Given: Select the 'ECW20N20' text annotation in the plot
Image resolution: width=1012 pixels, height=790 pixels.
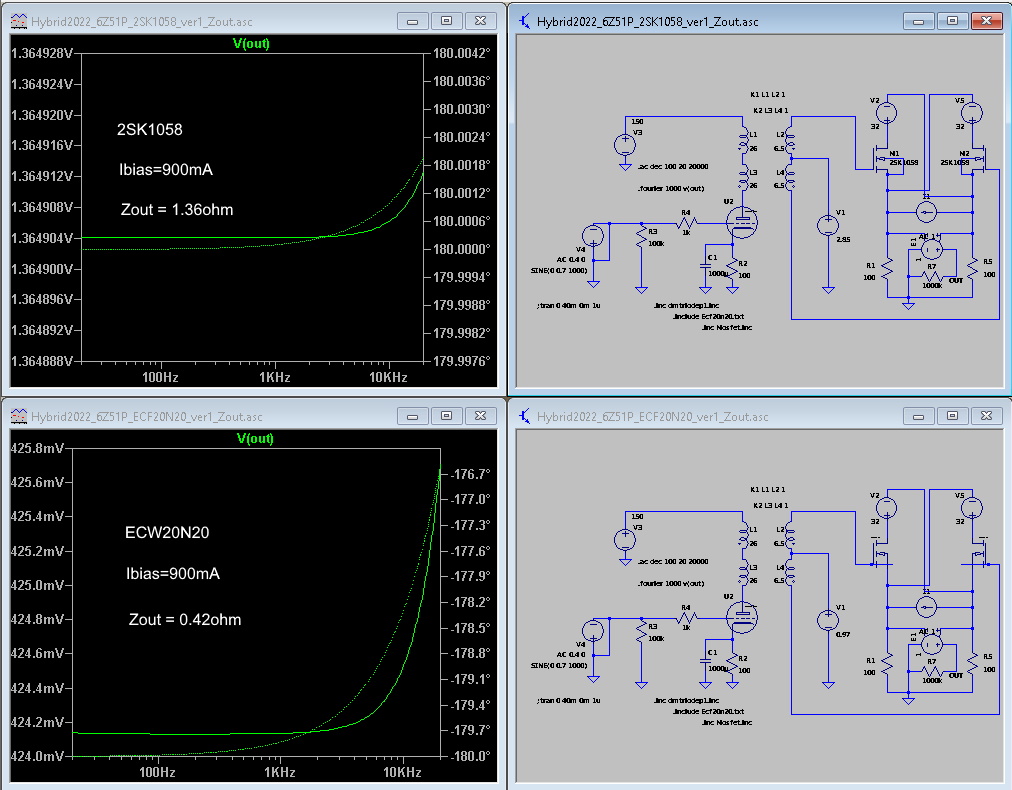Looking at the screenshot, I should [167, 532].
